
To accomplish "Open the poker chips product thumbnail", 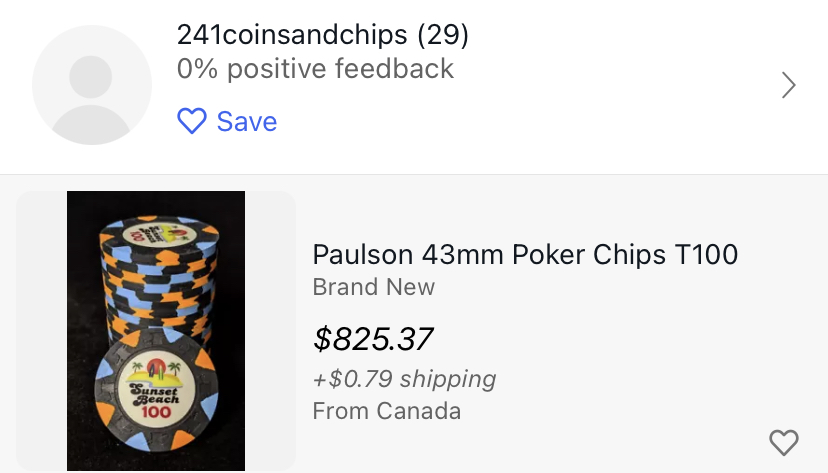I will 156,330.
